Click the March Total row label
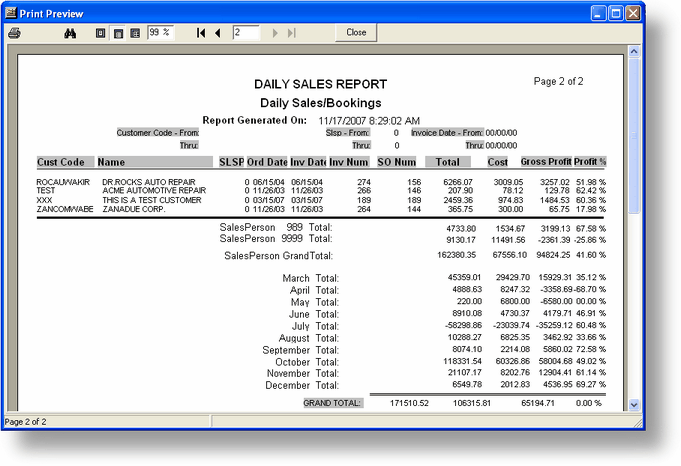Image resolution: width=681 pixels, height=466 pixels. pyautogui.click(x=311, y=278)
